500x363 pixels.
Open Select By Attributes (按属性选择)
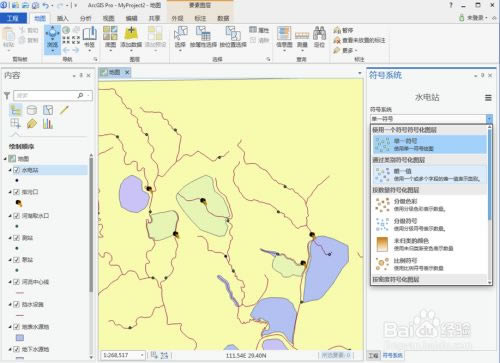[x=203, y=37]
